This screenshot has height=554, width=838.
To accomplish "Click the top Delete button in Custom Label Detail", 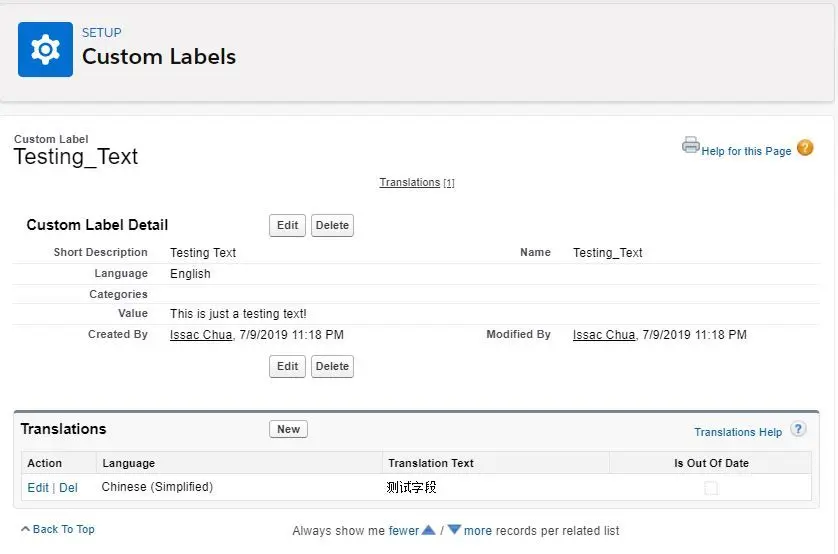I will pyautogui.click(x=332, y=225).
